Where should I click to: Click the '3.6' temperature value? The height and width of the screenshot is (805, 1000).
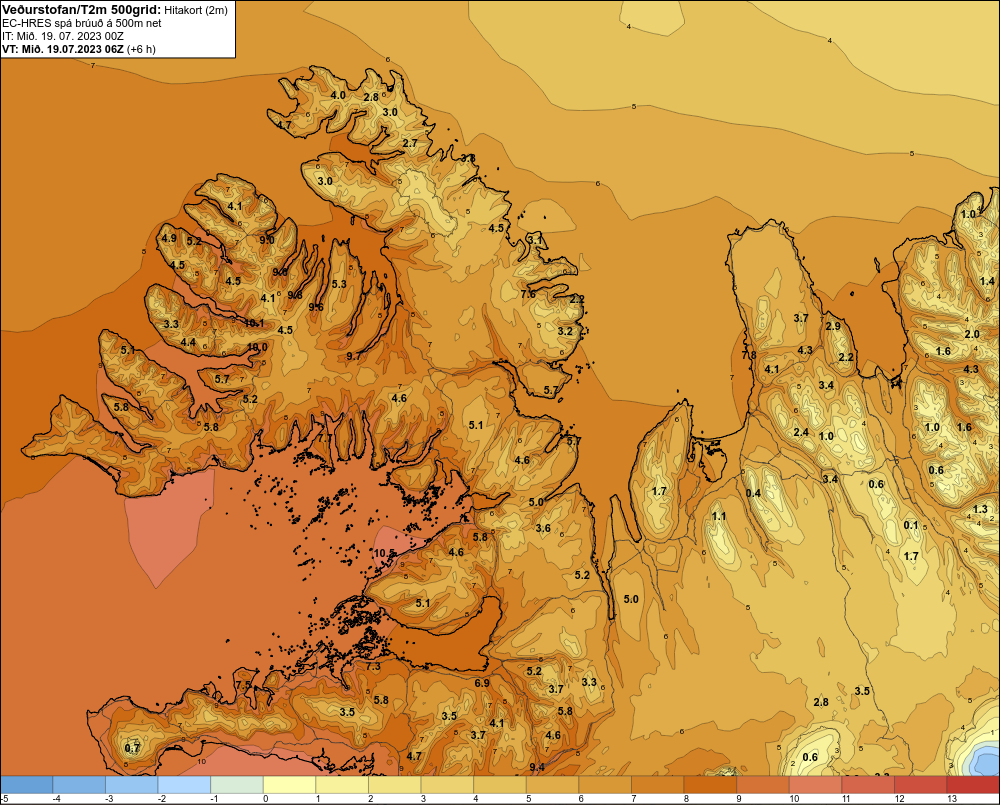click(x=543, y=528)
